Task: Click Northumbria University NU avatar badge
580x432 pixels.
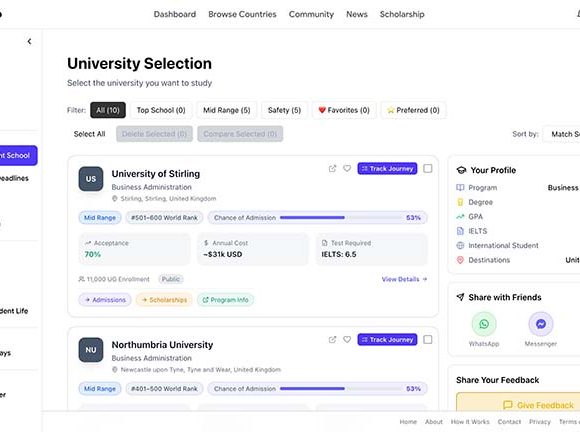Action: click(x=91, y=350)
